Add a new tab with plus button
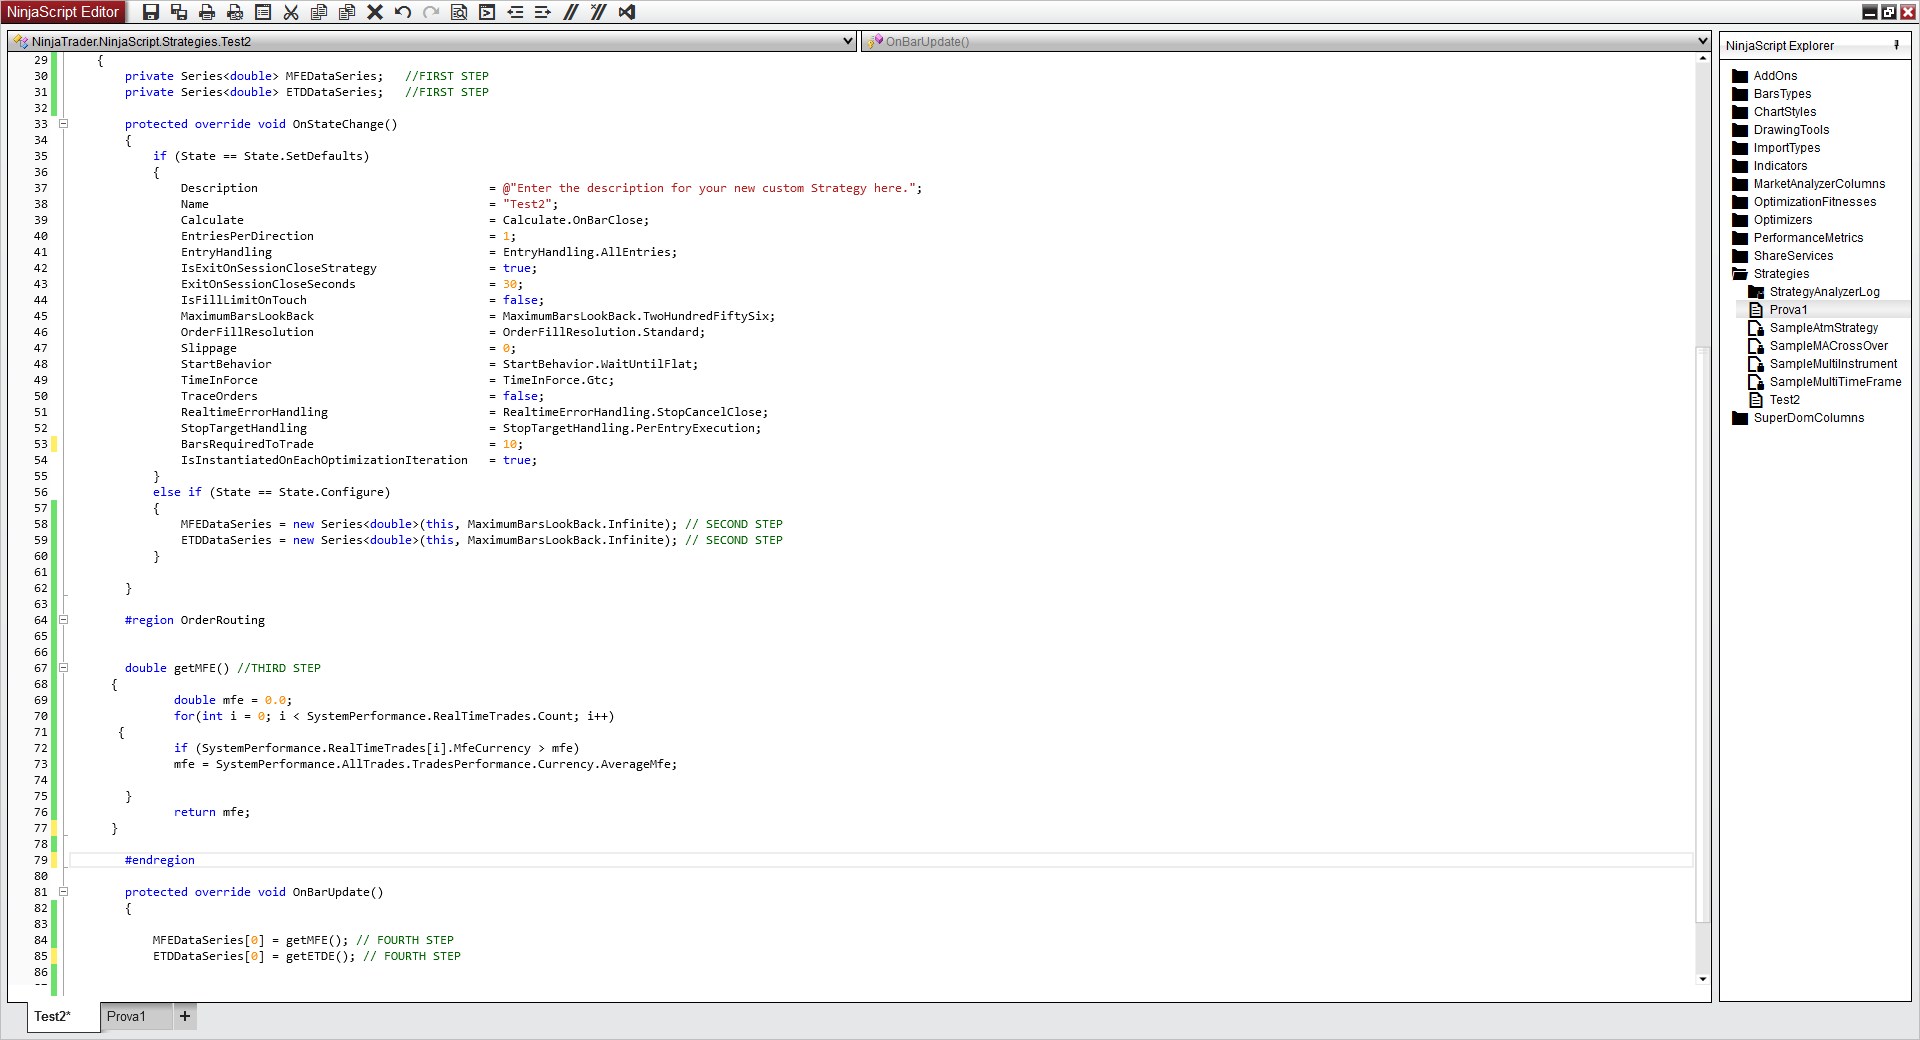1920x1040 pixels. [x=185, y=1016]
